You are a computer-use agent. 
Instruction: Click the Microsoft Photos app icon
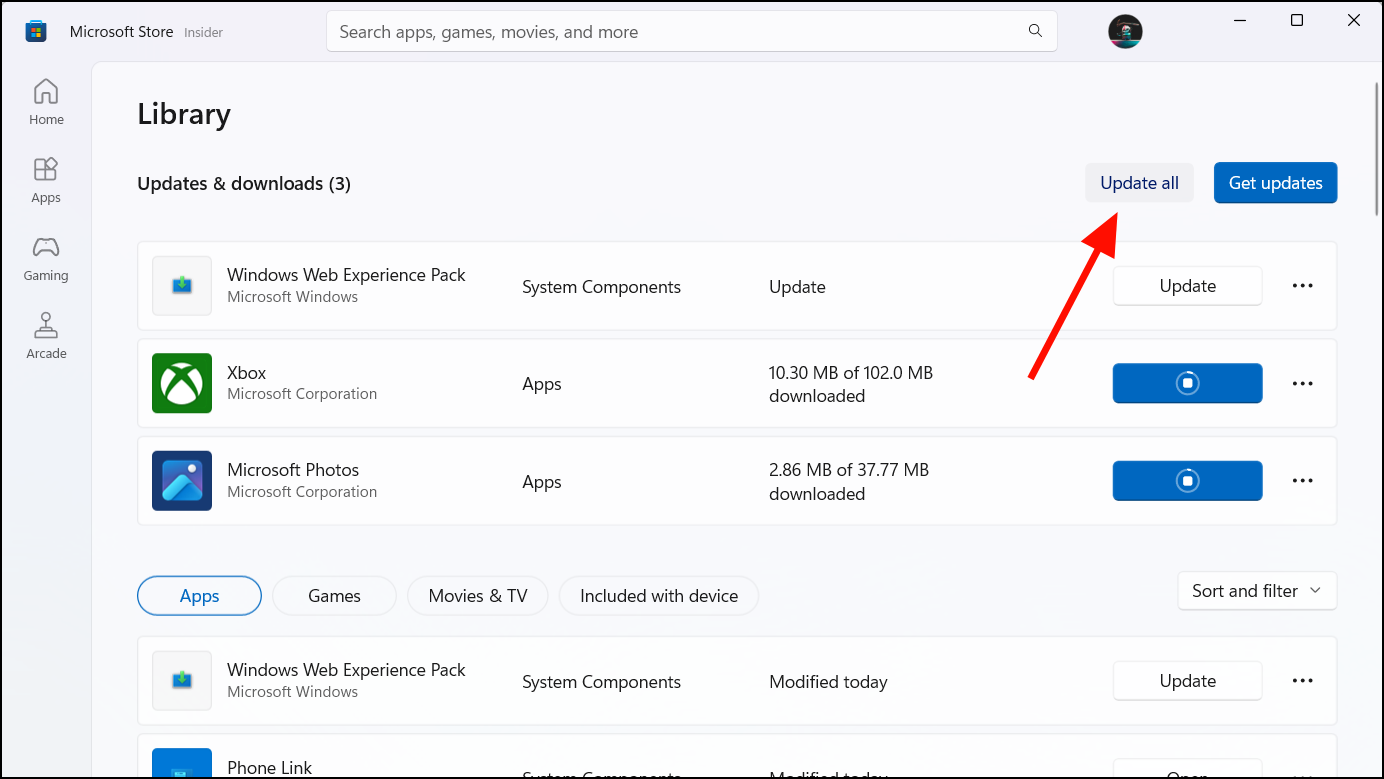click(x=182, y=481)
